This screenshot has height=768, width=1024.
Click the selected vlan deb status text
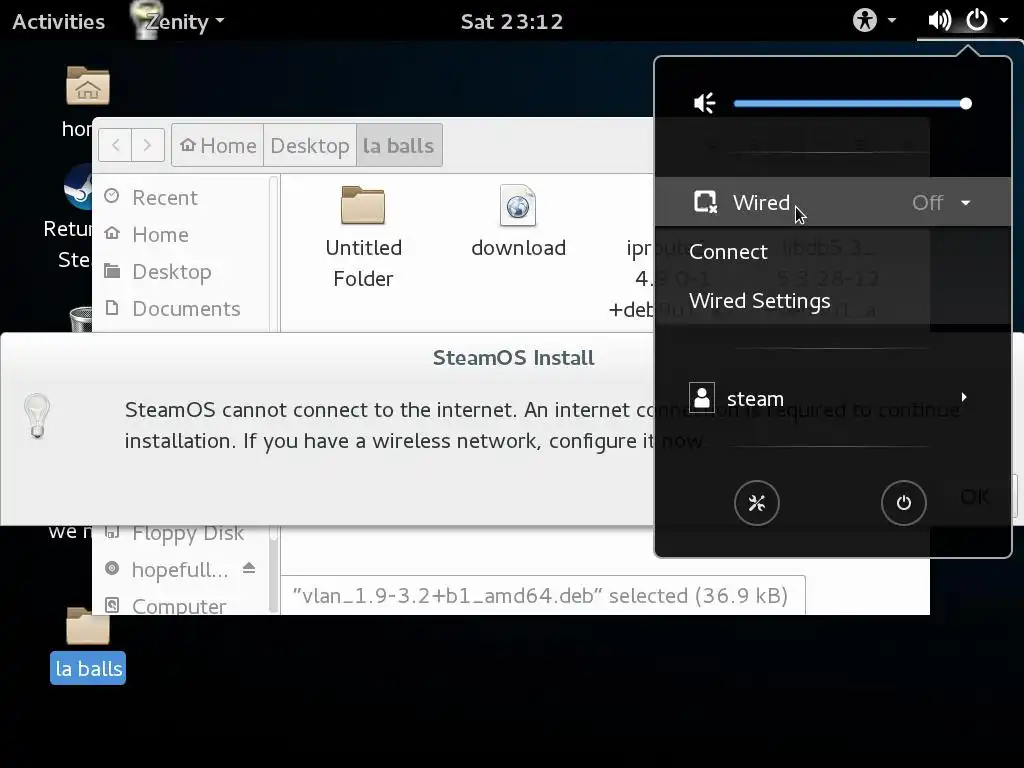click(541, 596)
